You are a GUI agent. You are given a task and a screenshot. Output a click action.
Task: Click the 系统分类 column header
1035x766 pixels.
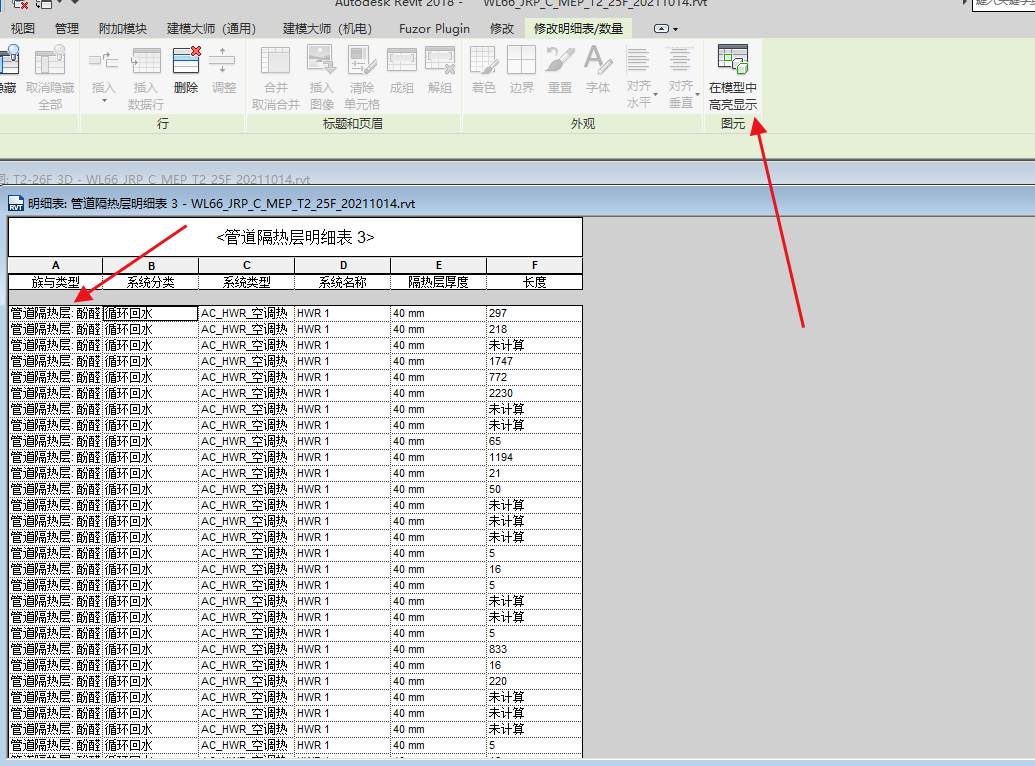(x=151, y=282)
